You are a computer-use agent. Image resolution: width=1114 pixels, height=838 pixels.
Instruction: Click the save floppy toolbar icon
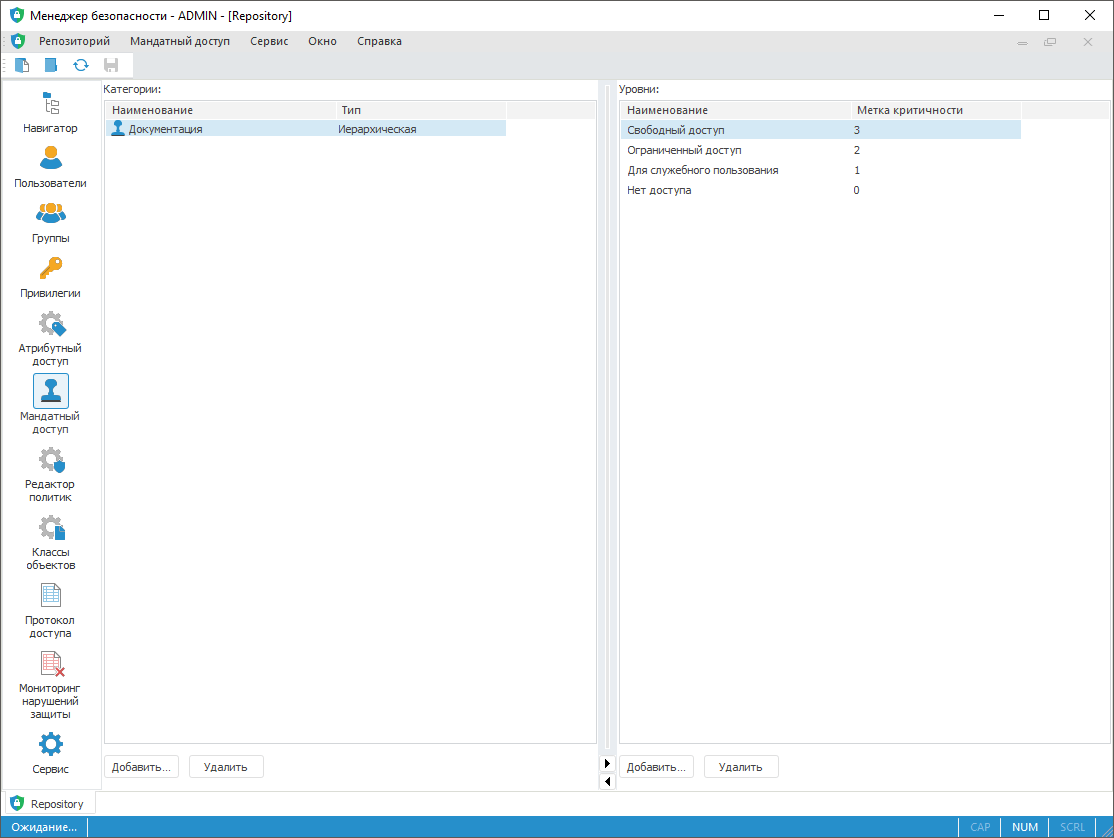coord(111,65)
